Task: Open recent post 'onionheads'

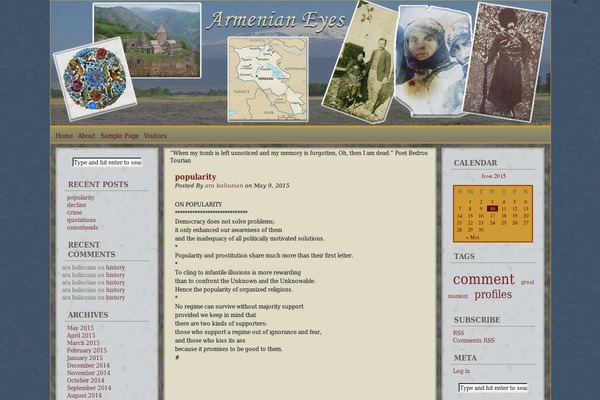Action: [x=82, y=227]
